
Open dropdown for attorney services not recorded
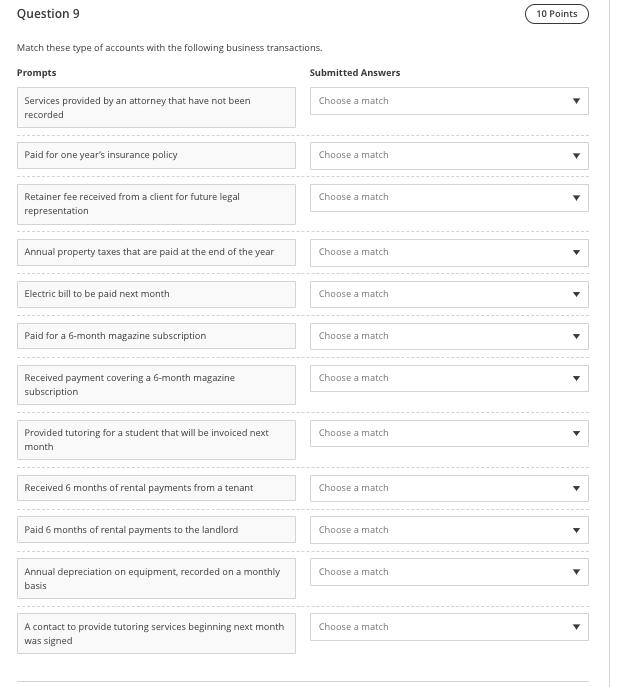[448, 101]
